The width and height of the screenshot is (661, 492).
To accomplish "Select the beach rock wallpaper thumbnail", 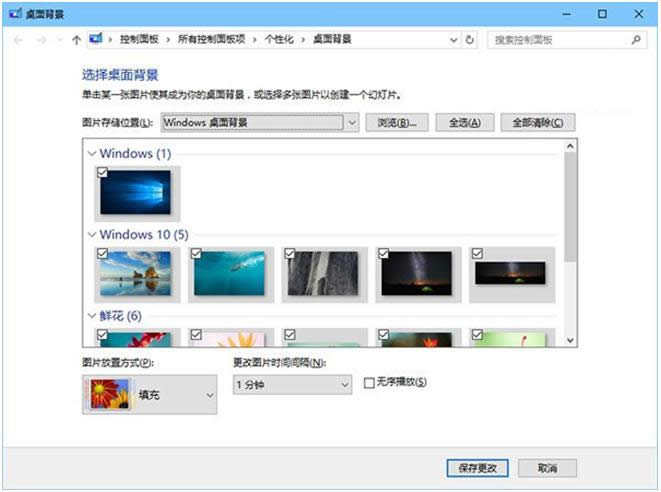I will click(136, 273).
